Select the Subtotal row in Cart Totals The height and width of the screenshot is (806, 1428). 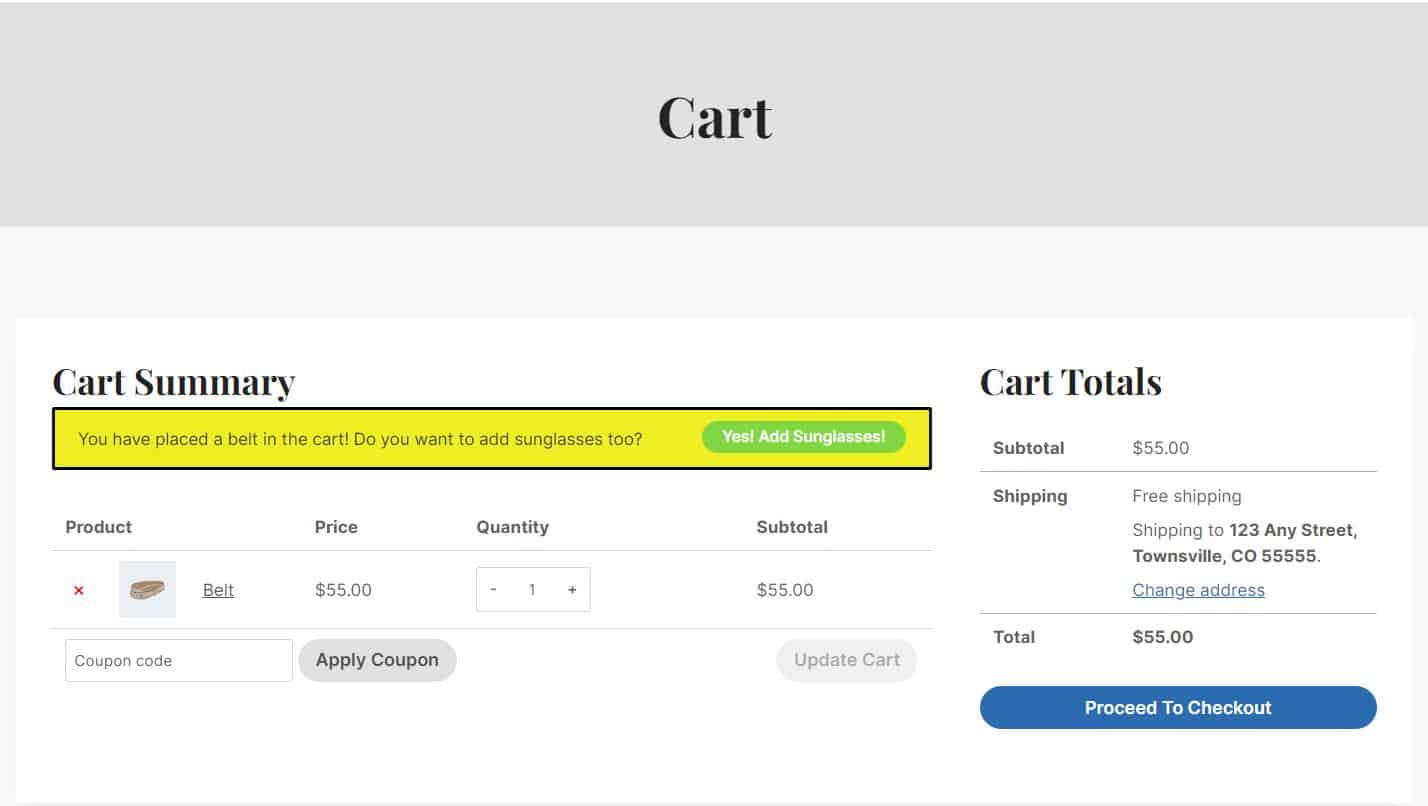pos(1028,448)
